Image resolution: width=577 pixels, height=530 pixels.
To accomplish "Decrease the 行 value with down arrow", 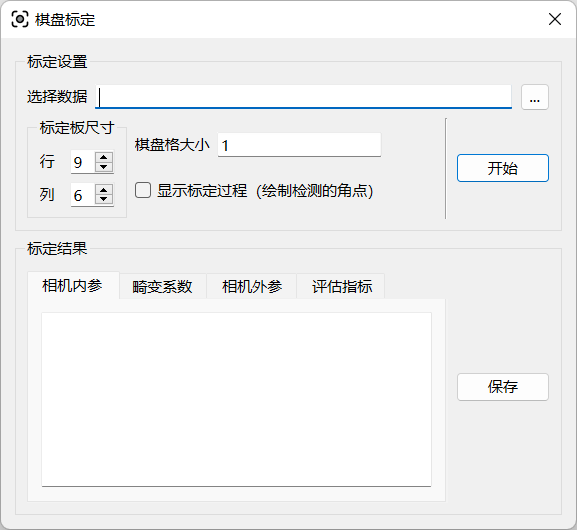I will point(104,167).
